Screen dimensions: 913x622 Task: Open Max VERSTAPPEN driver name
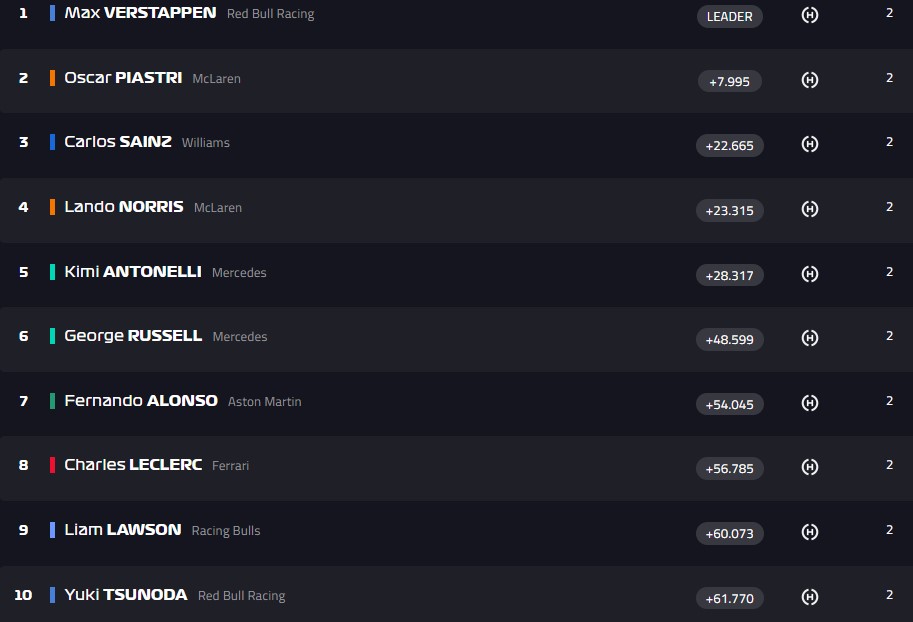click(x=140, y=13)
